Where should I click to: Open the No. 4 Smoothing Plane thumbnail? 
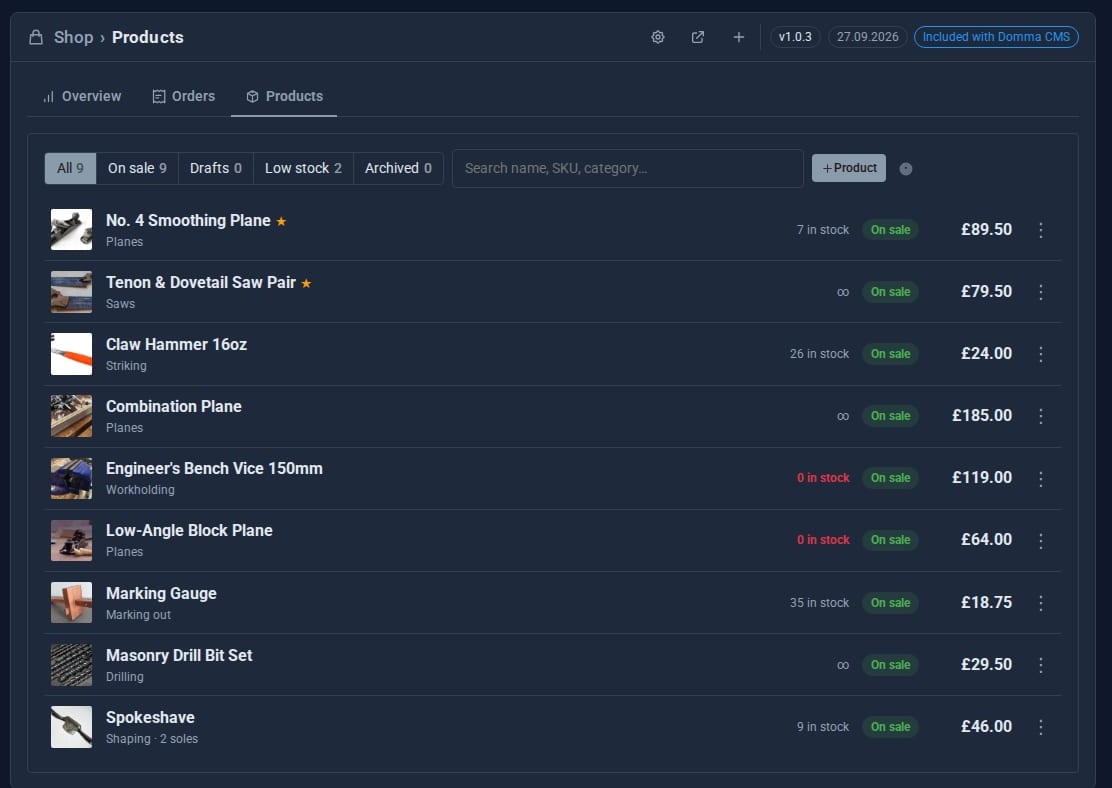tap(72, 229)
